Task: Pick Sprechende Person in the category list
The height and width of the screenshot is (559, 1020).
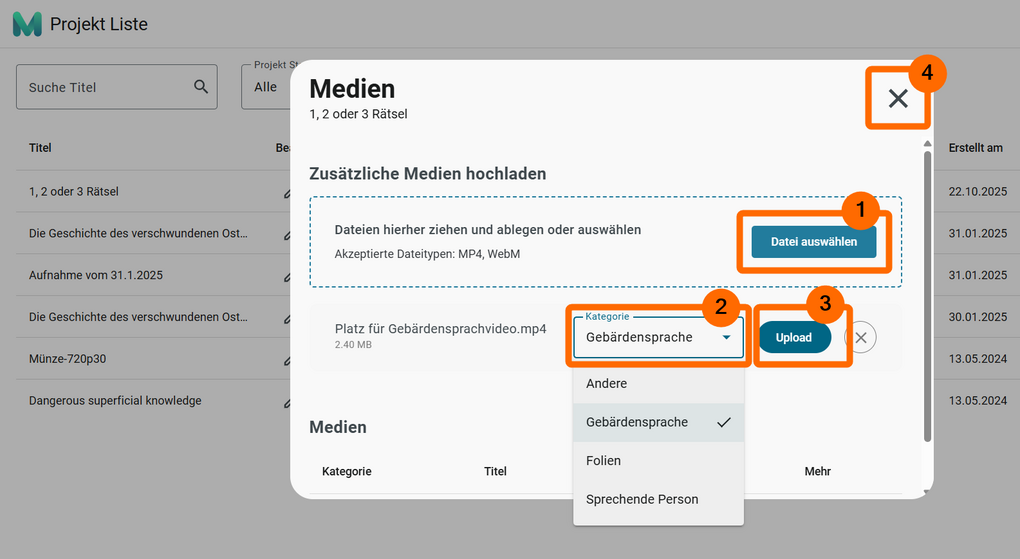Action: (x=642, y=499)
